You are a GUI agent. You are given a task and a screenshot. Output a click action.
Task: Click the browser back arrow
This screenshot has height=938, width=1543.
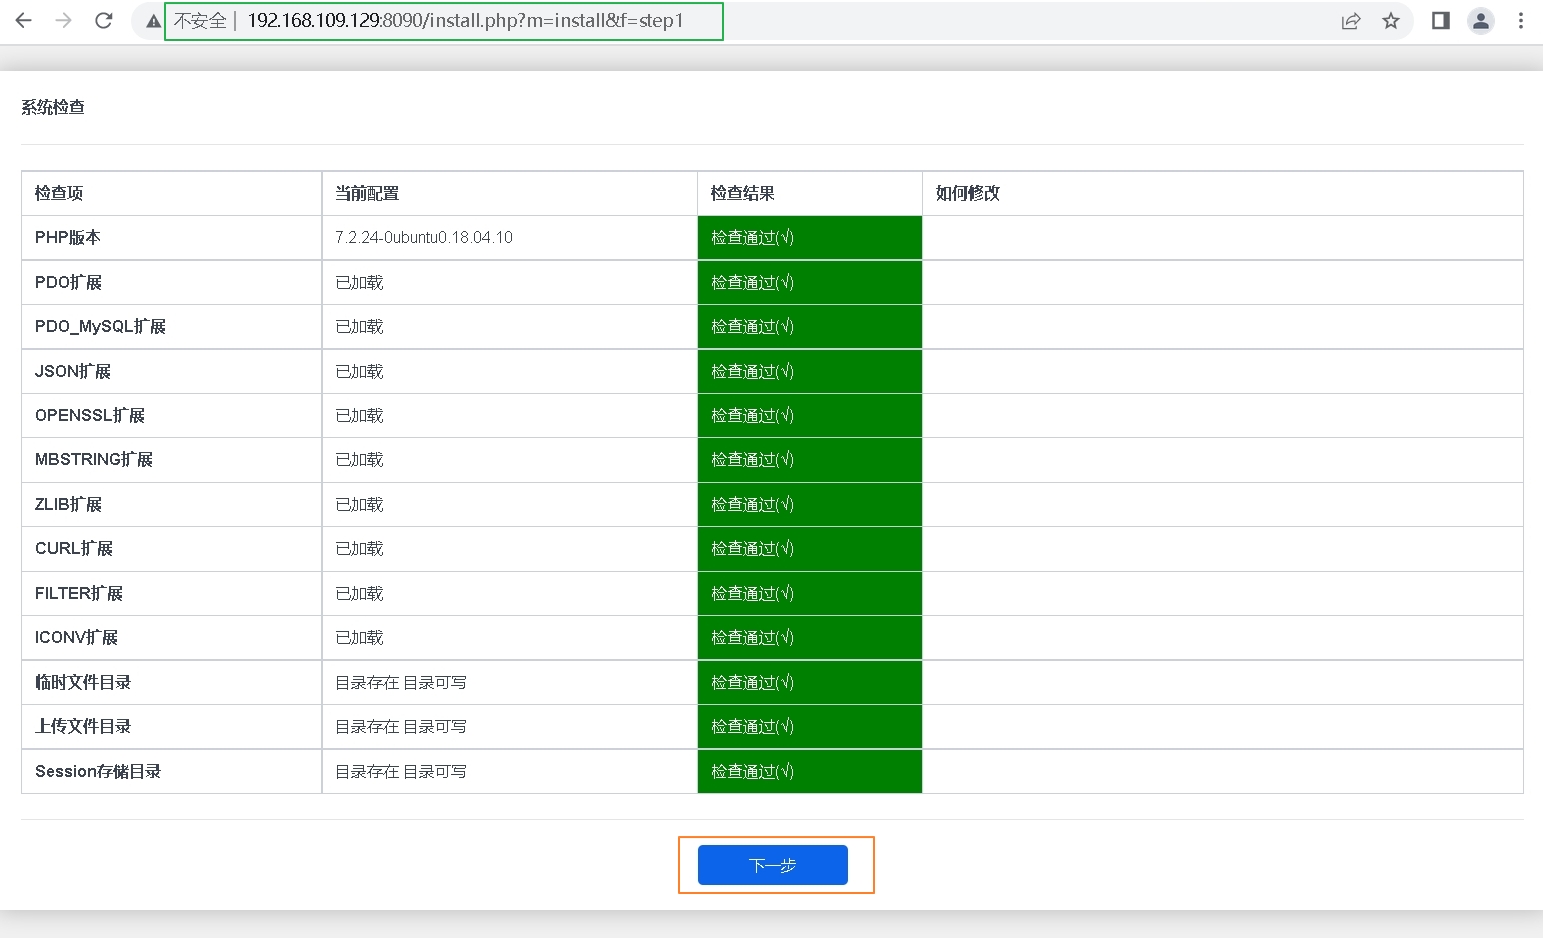coord(24,20)
